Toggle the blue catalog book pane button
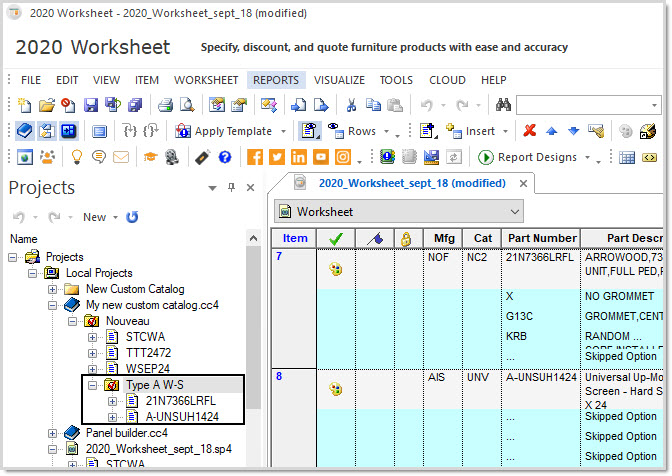672x476 pixels. [x=24, y=131]
